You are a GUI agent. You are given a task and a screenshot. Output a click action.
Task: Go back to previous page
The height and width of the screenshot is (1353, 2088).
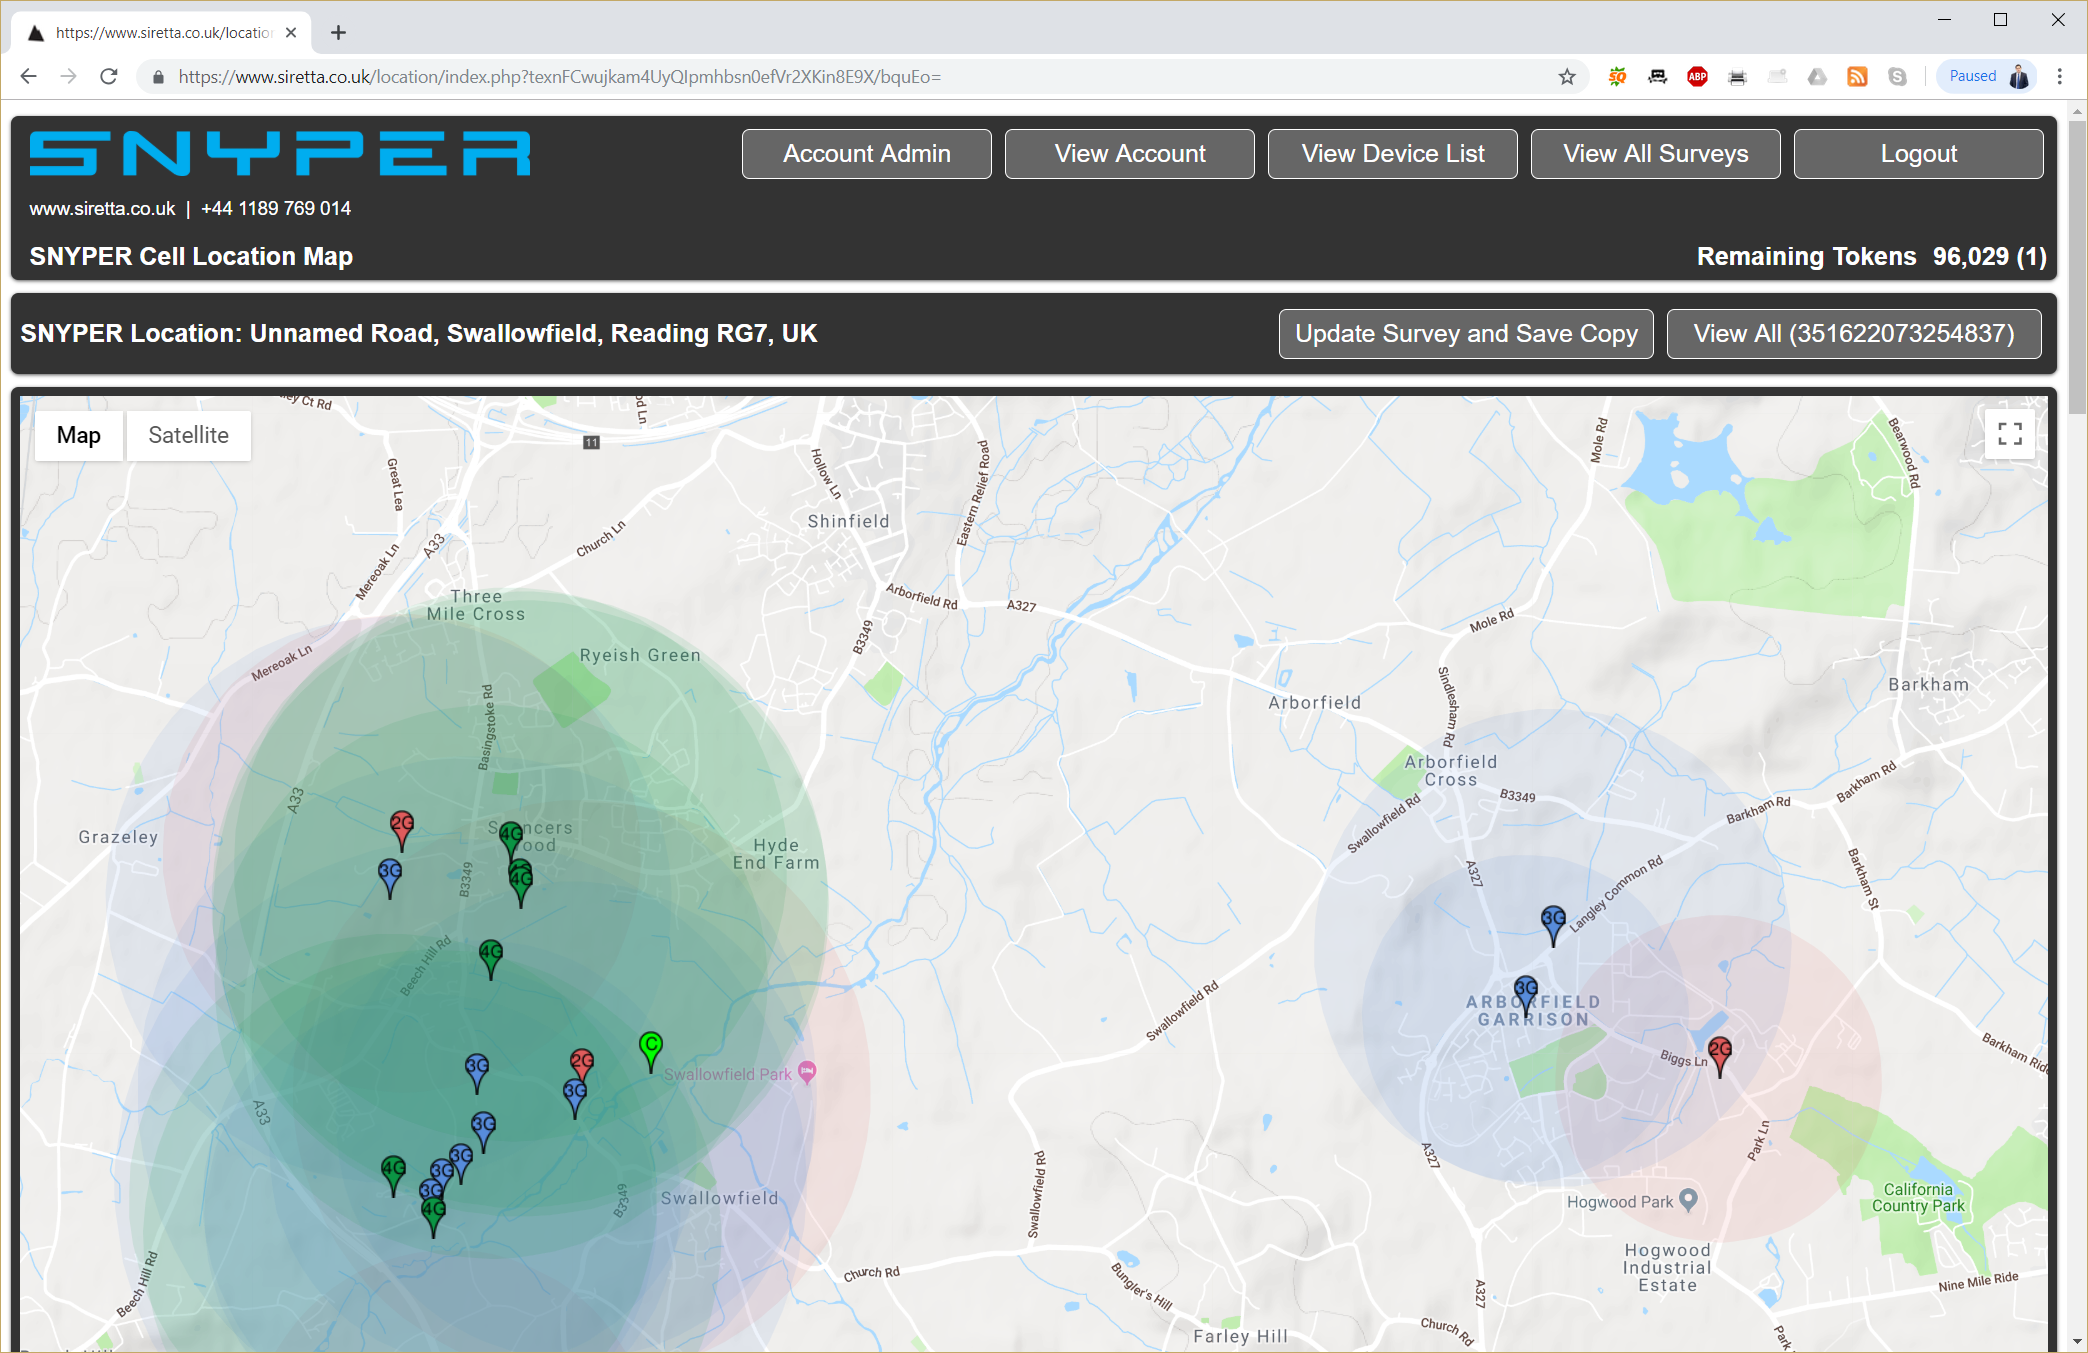point(28,77)
